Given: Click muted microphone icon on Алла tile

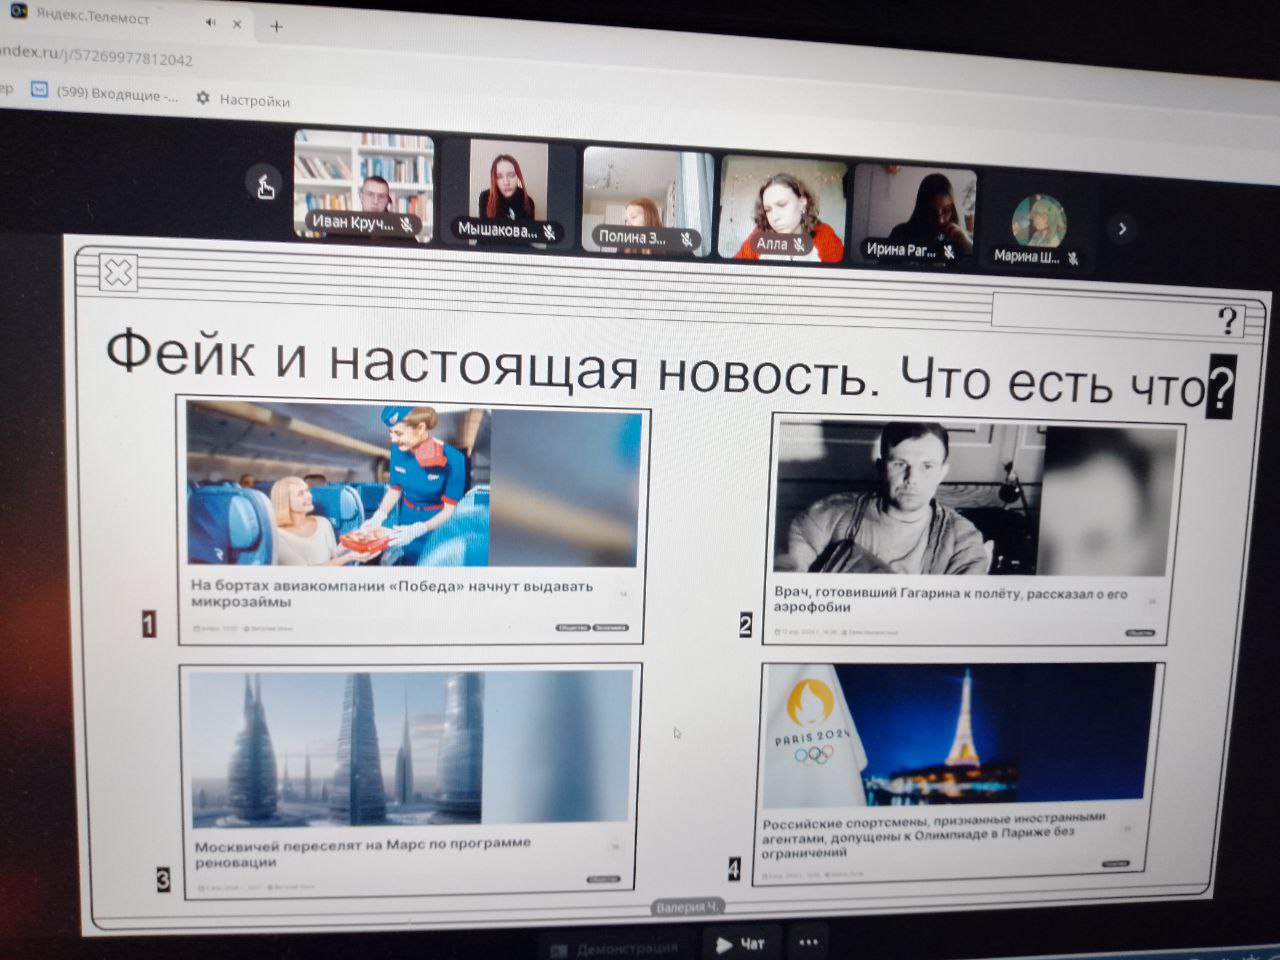Looking at the screenshot, I should [799, 244].
